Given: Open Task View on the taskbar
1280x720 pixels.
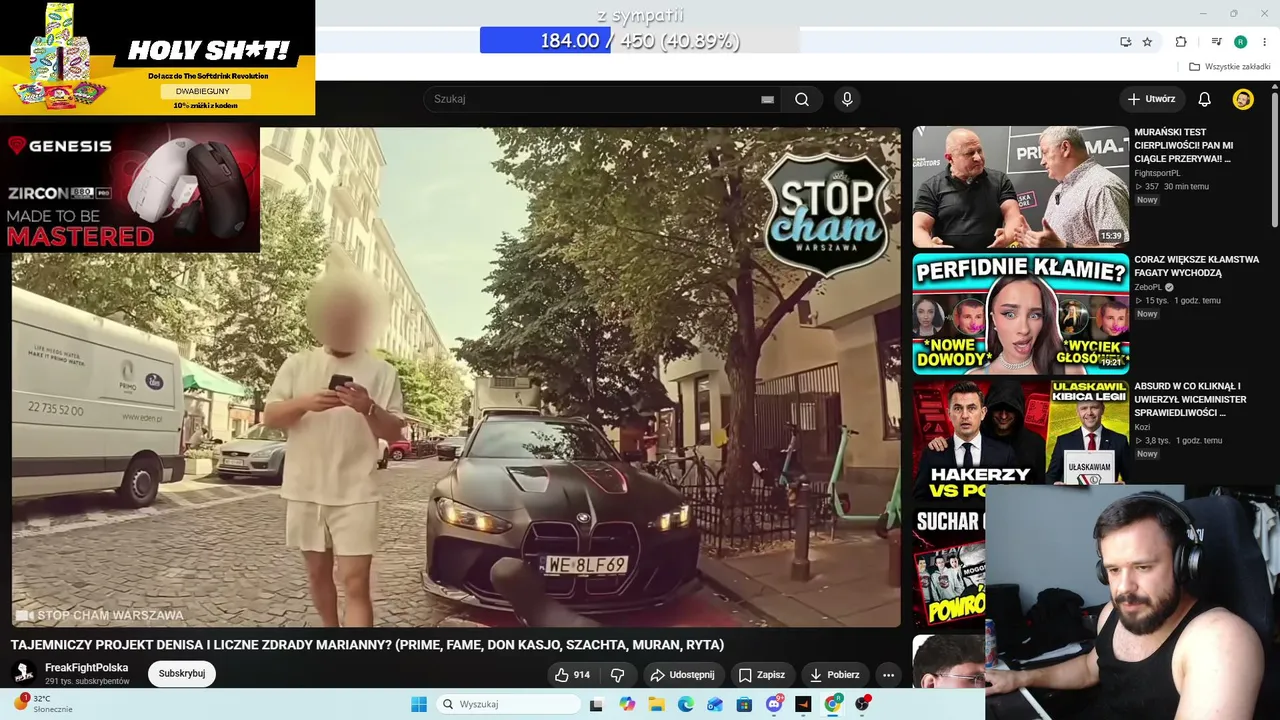Looking at the screenshot, I should coord(597,704).
